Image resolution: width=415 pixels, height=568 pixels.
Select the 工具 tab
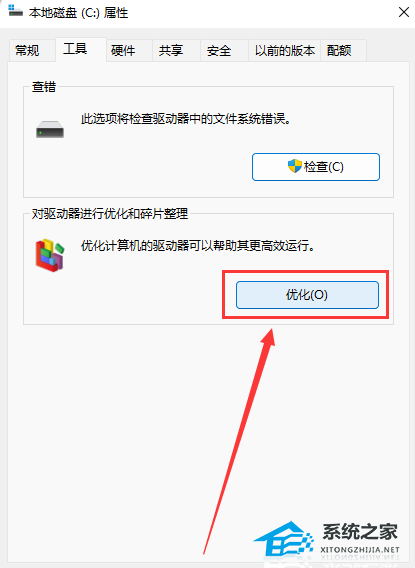click(x=75, y=49)
